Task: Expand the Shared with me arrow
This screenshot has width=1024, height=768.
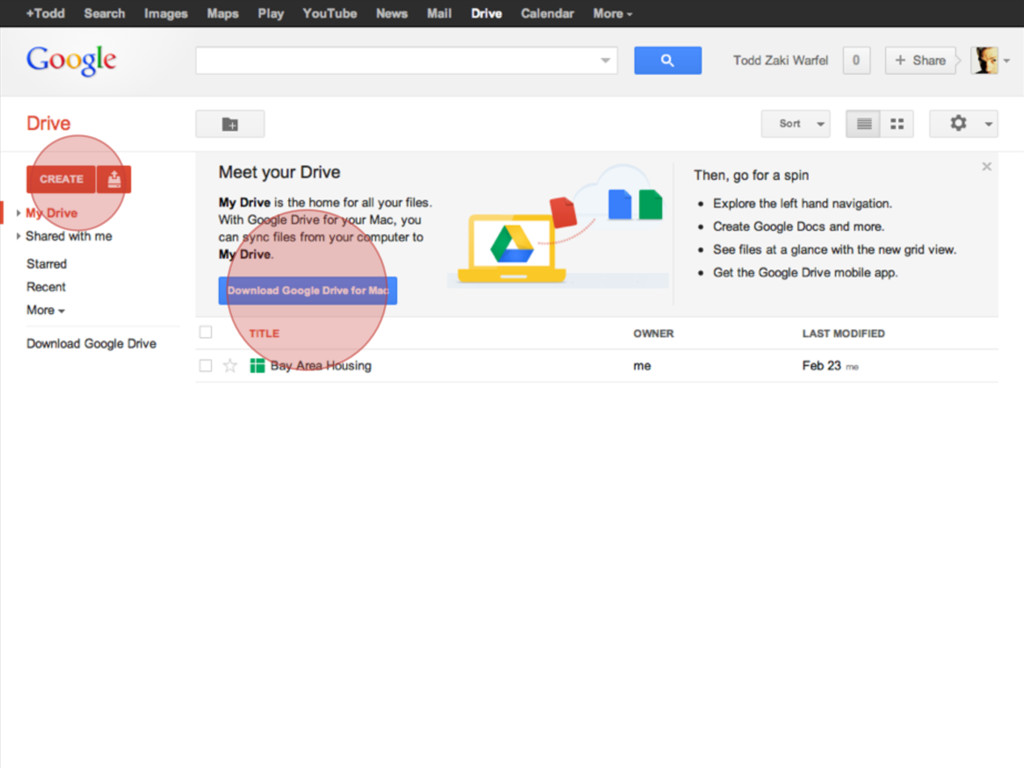Action: point(18,236)
